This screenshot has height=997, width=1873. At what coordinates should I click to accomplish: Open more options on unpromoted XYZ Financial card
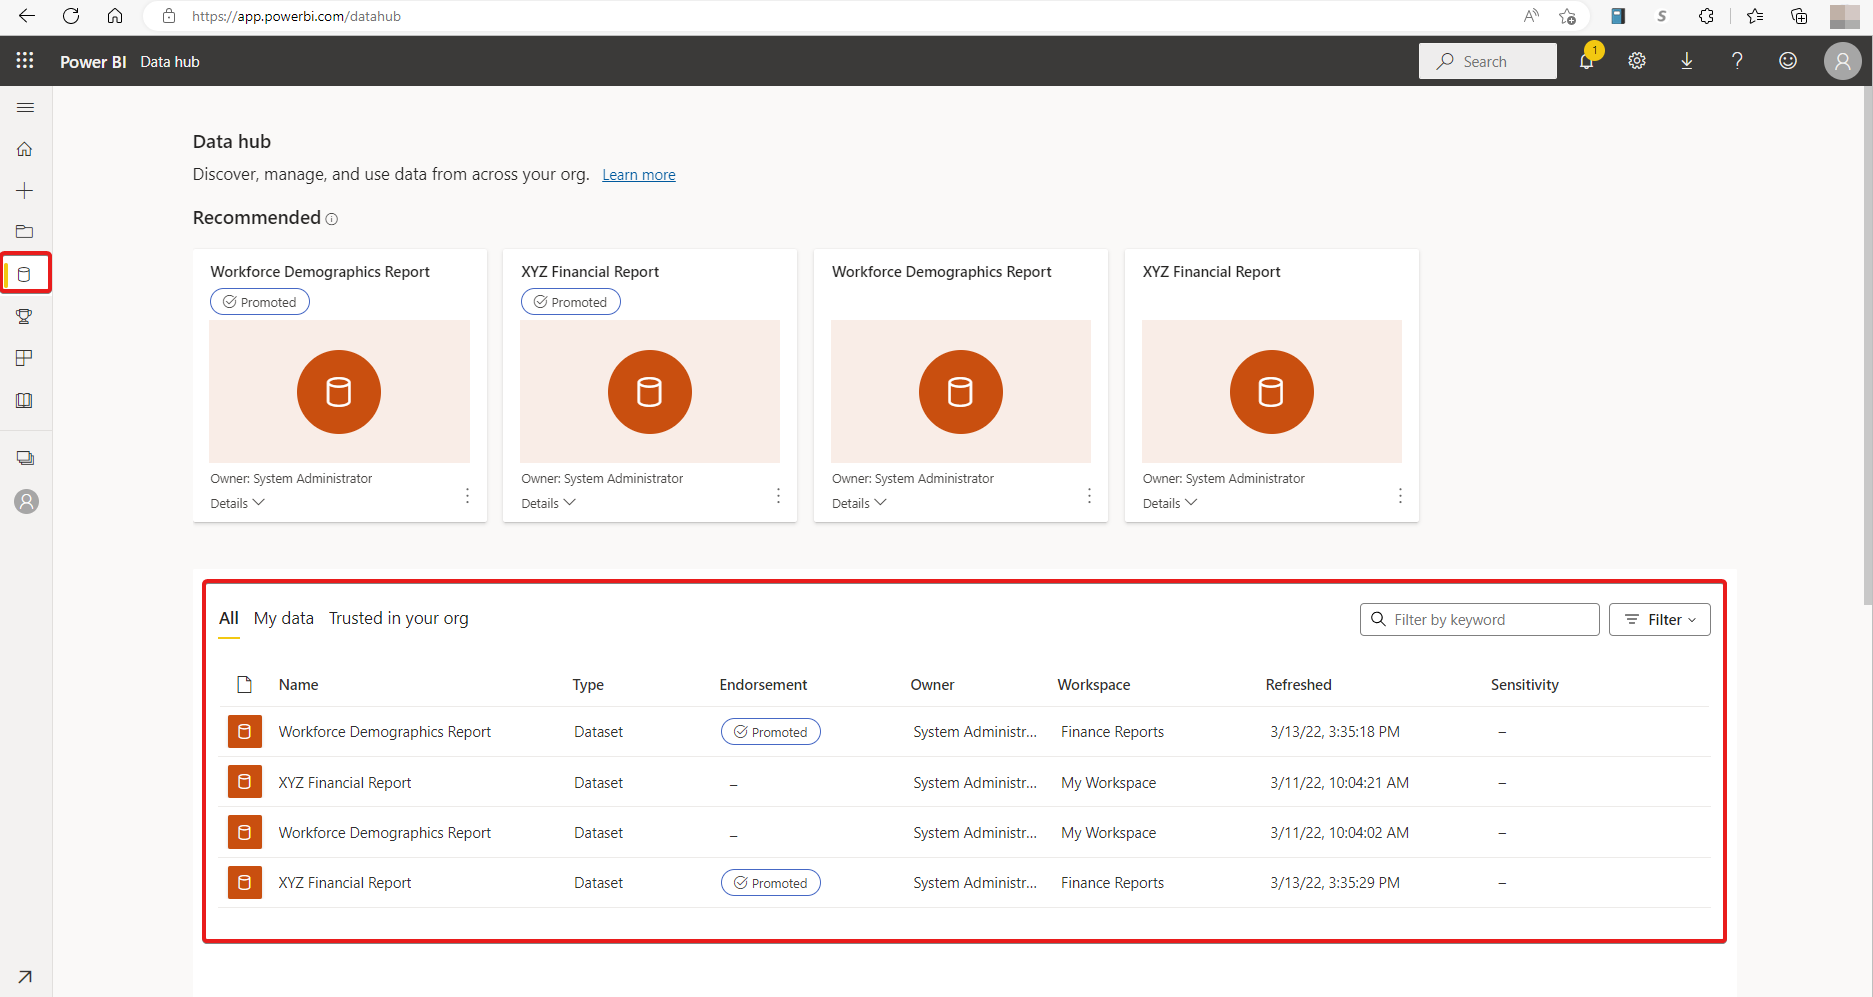[x=1400, y=495]
